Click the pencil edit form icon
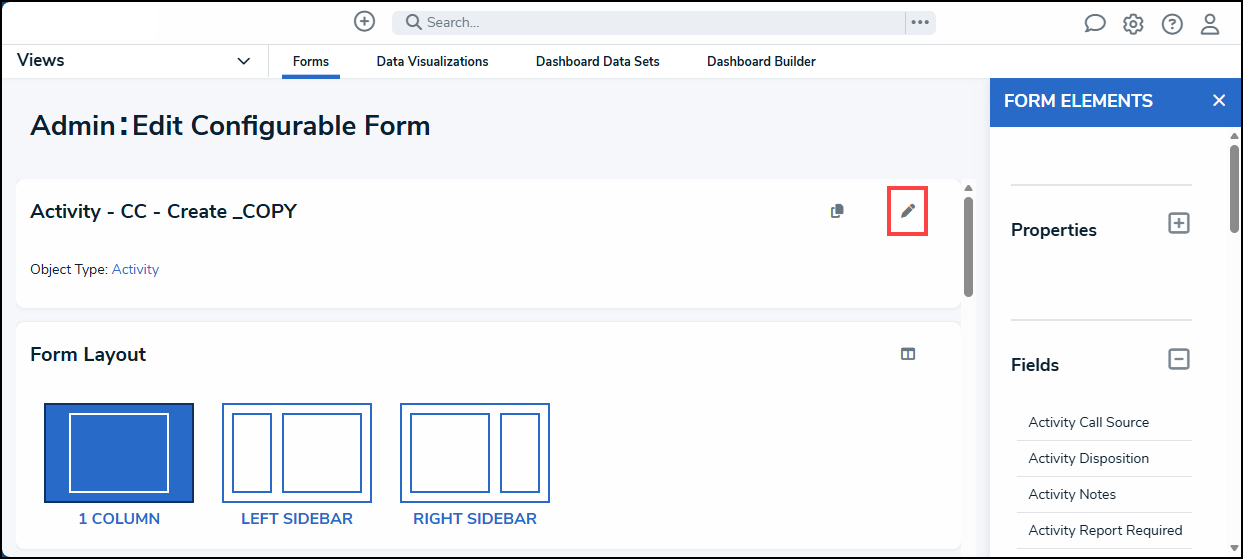Viewport: 1243px width, 559px height. coord(908,211)
